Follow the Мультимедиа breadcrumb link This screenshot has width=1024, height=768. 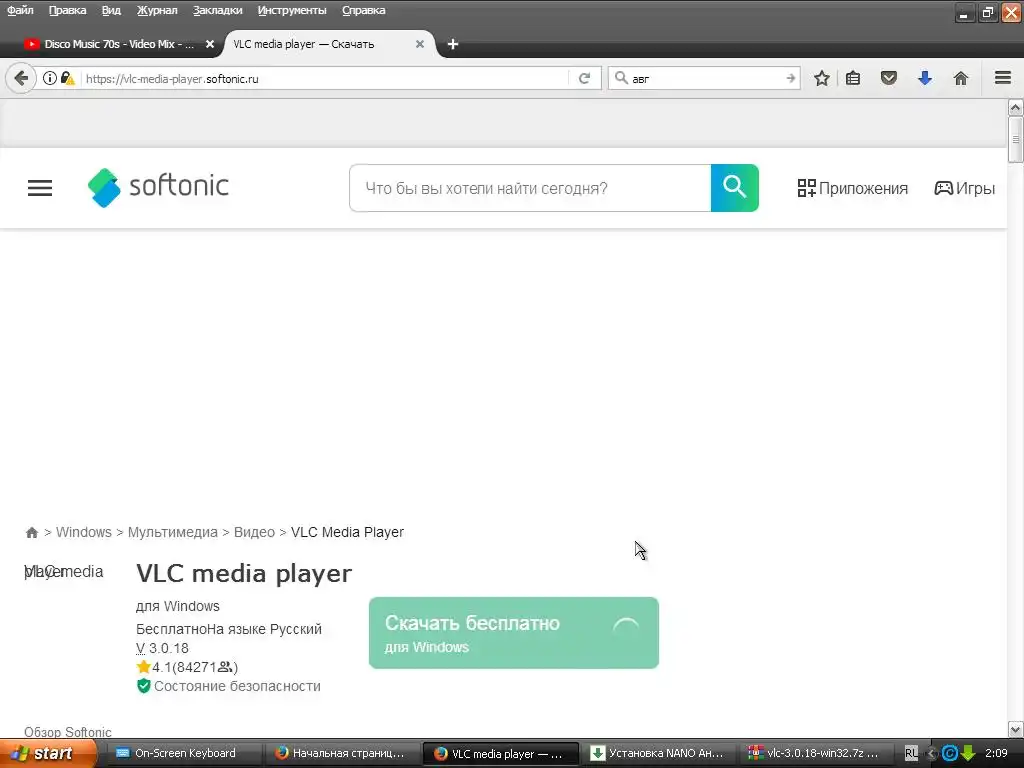pyautogui.click(x=172, y=532)
